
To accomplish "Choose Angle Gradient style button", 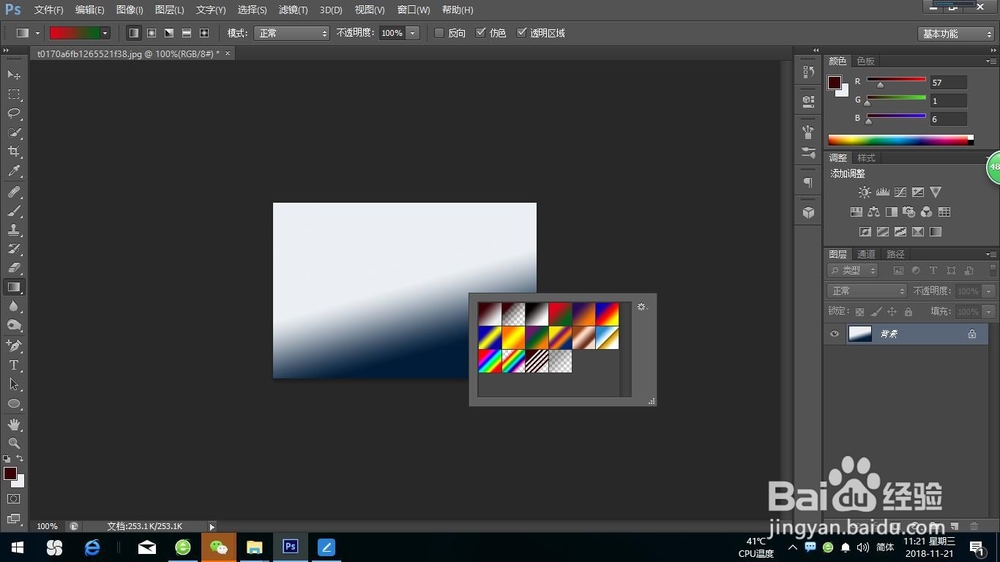I will click(169, 33).
